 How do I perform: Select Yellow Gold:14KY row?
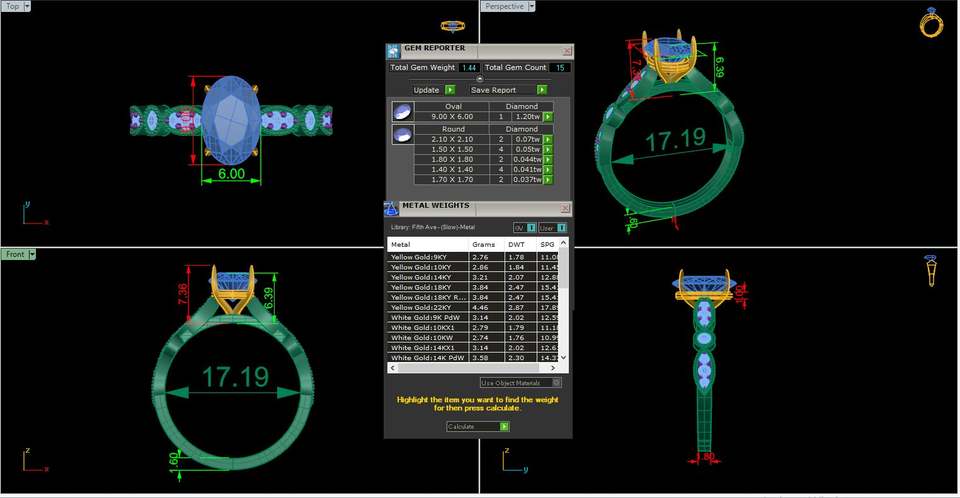click(x=473, y=277)
